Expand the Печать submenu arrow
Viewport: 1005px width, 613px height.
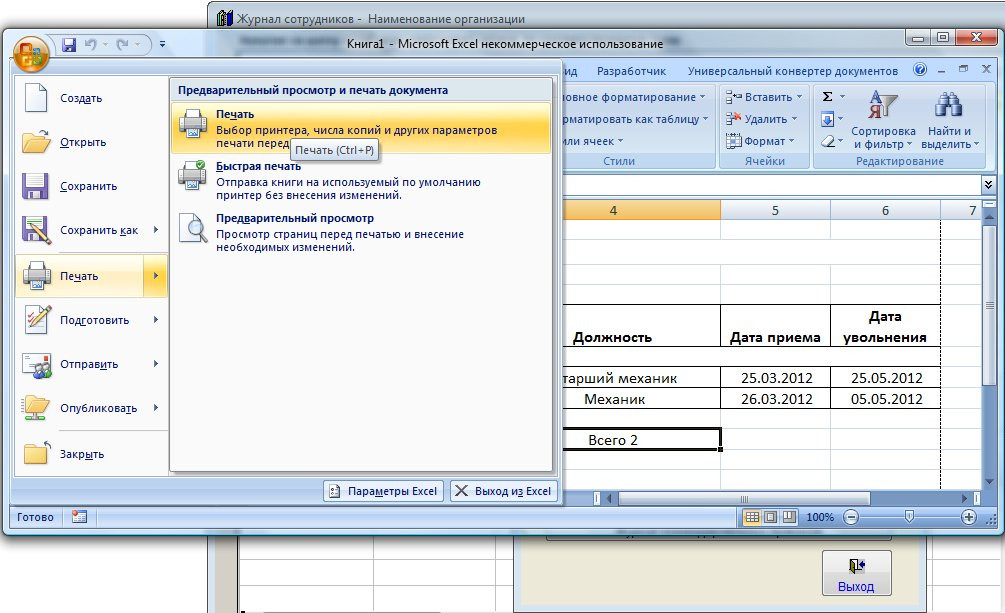pos(156,276)
